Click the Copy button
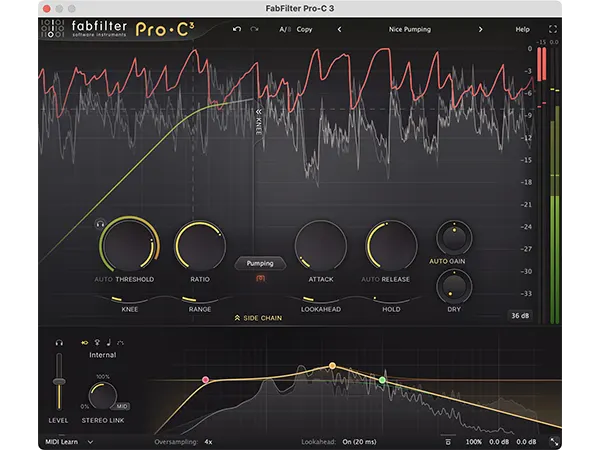The width and height of the screenshot is (600, 450). 304,29
